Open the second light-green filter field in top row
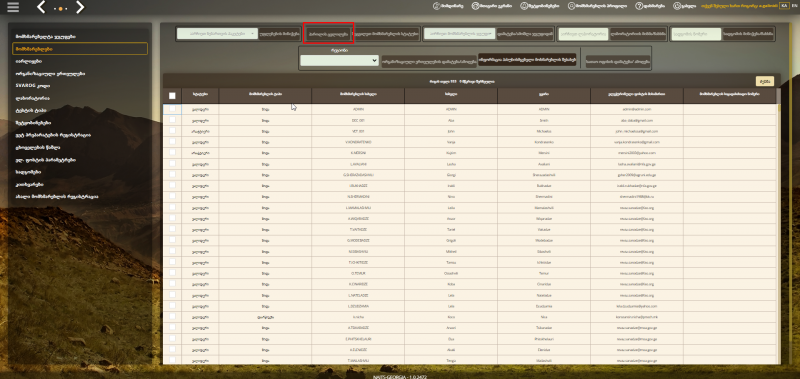The image size is (800, 379). click(460, 34)
